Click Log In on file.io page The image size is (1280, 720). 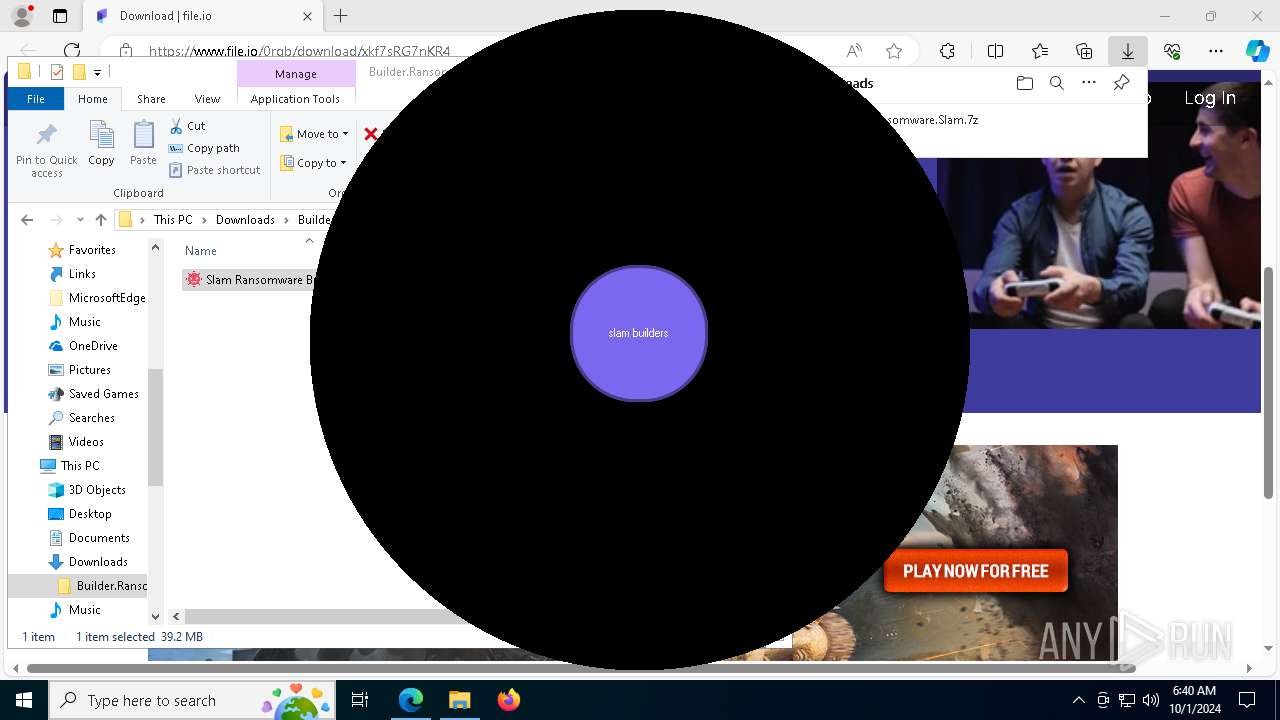point(1210,98)
